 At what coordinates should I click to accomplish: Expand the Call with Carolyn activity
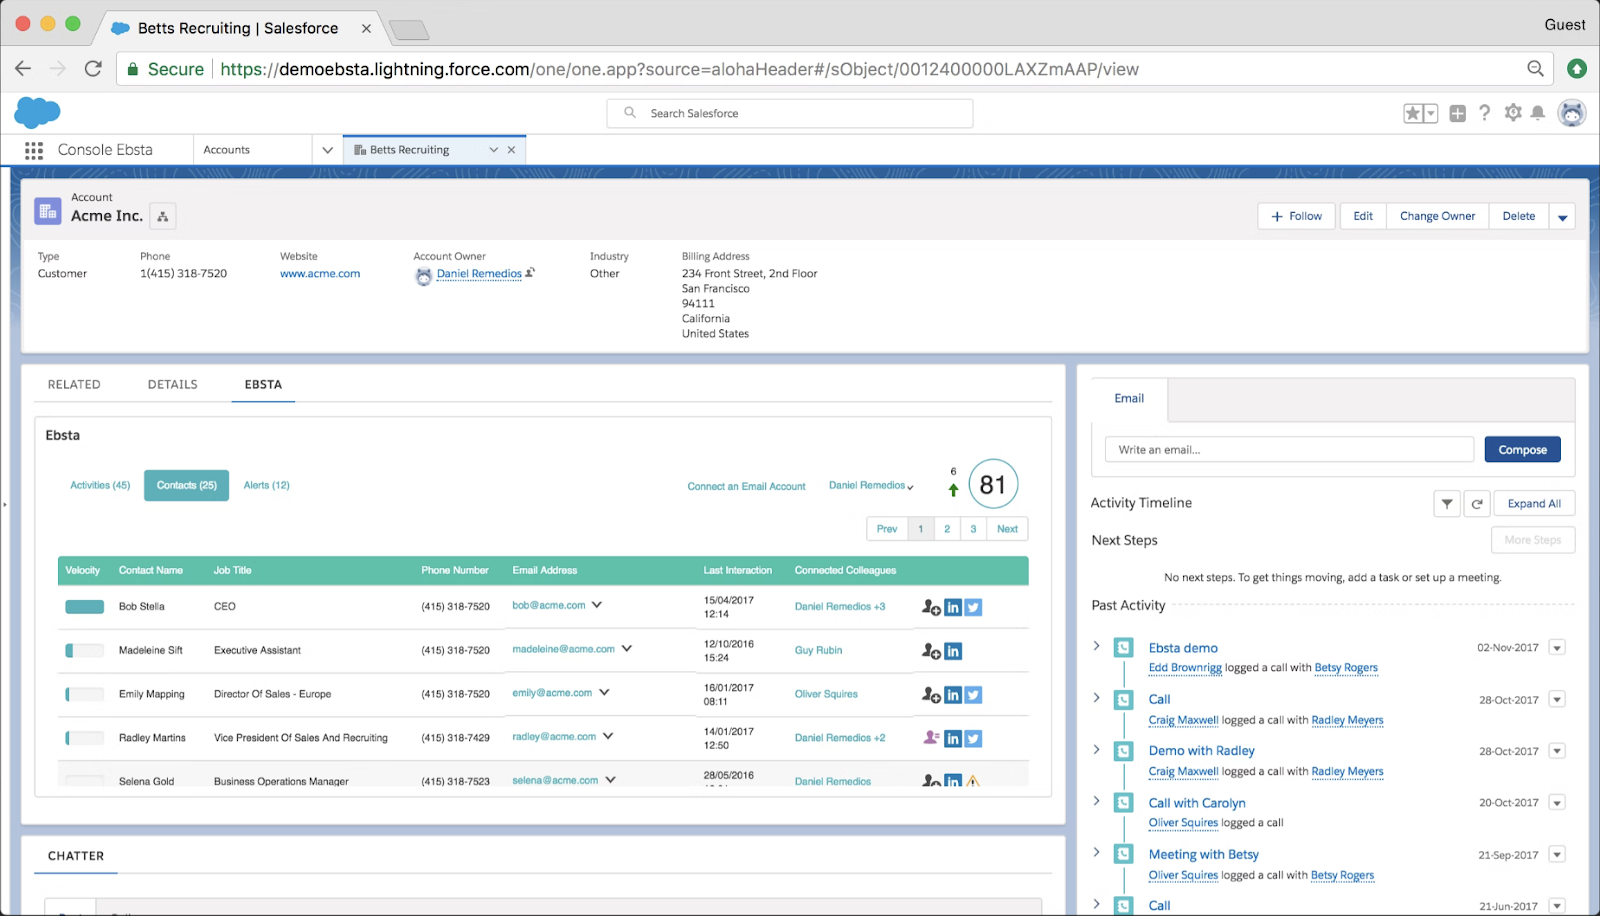[1097, 801]
